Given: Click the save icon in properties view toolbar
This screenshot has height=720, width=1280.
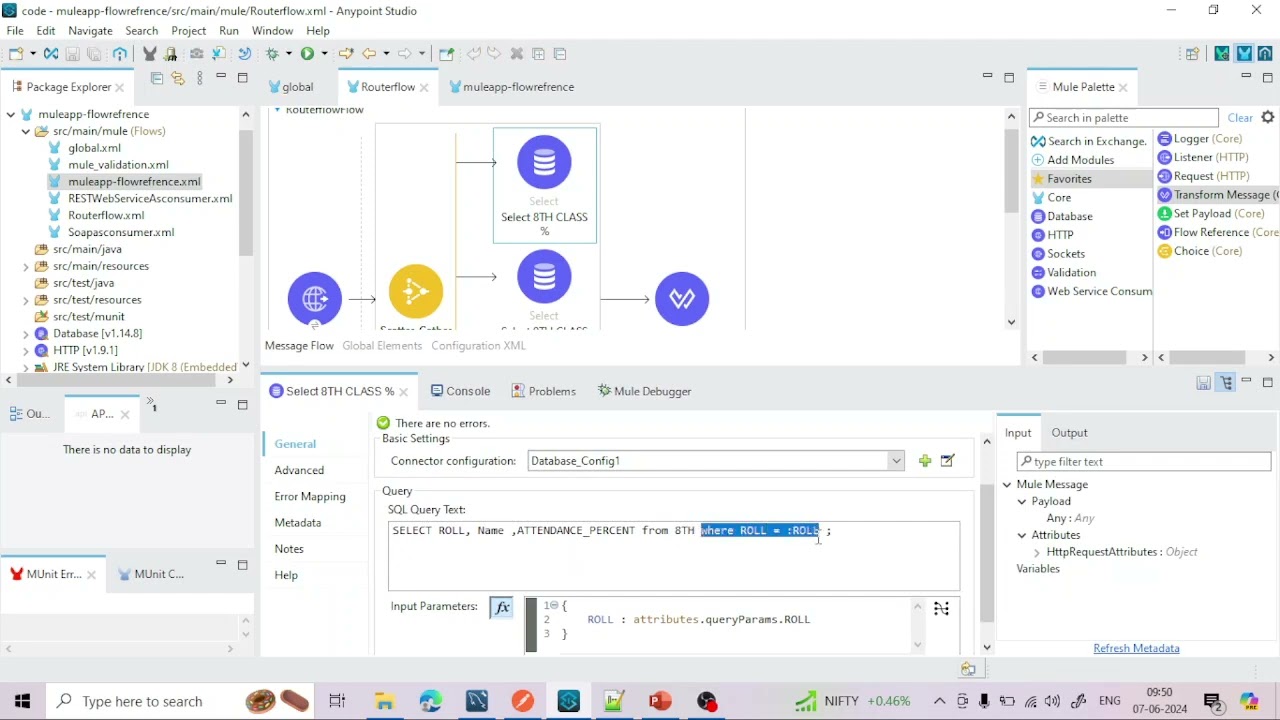Looking at the screenshot, I should point(1204,383).
